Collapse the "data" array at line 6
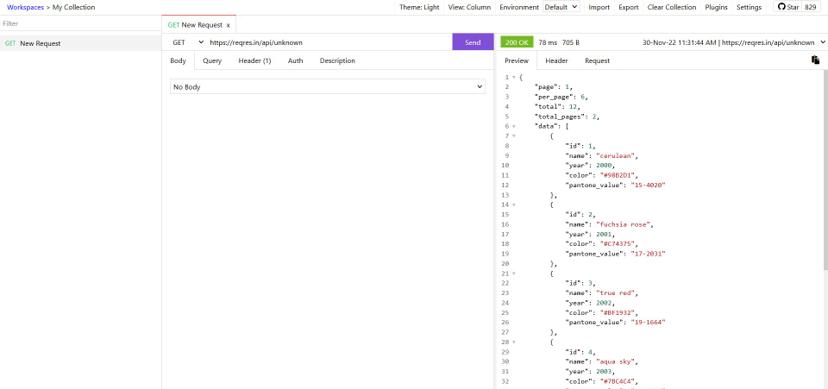The image size is (828, 389). (514, 126)
